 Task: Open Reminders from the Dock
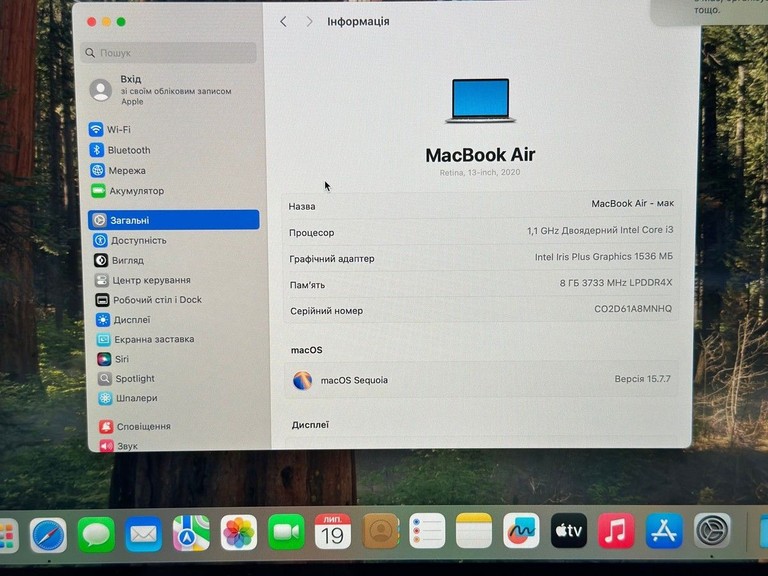[427, 531]
